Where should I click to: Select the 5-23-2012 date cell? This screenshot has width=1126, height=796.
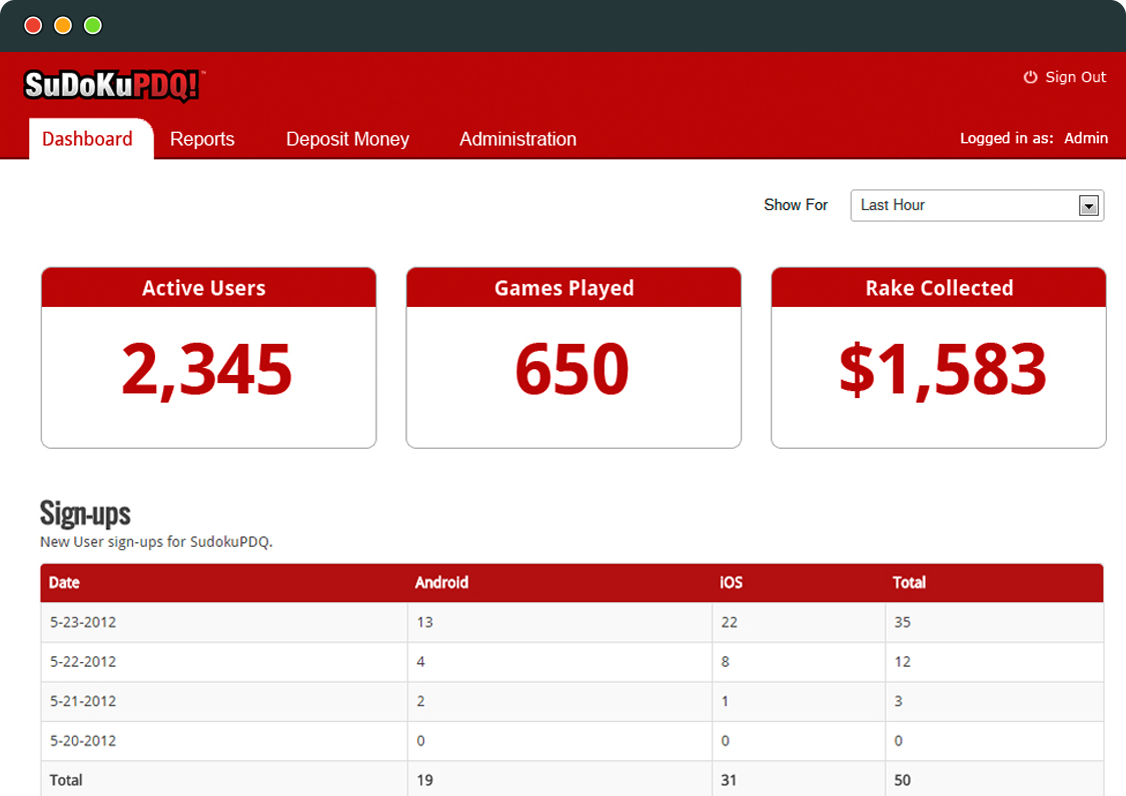coord(224,622)
